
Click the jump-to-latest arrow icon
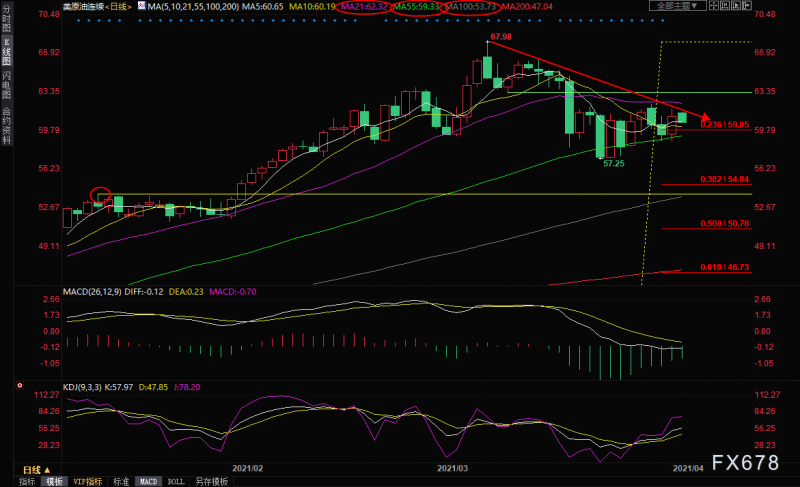[x=747, y=6]
